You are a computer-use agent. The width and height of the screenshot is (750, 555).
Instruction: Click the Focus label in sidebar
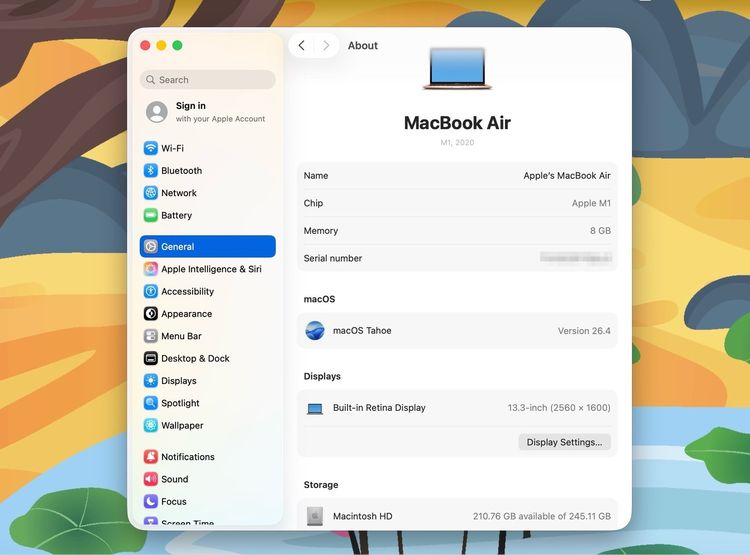point(174,501)
